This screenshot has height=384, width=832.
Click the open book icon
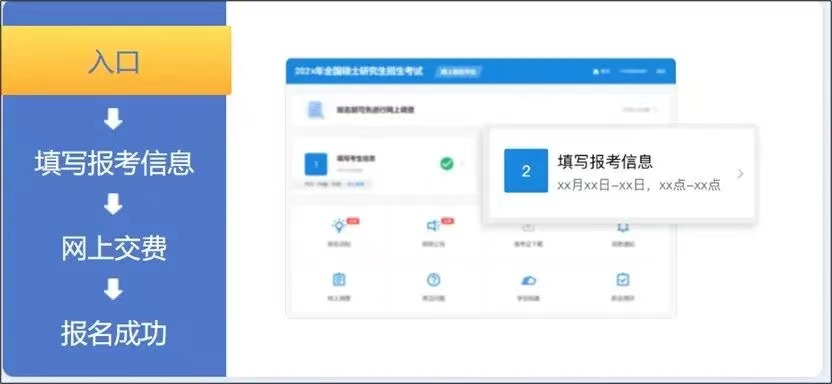(x=622, y=228)
